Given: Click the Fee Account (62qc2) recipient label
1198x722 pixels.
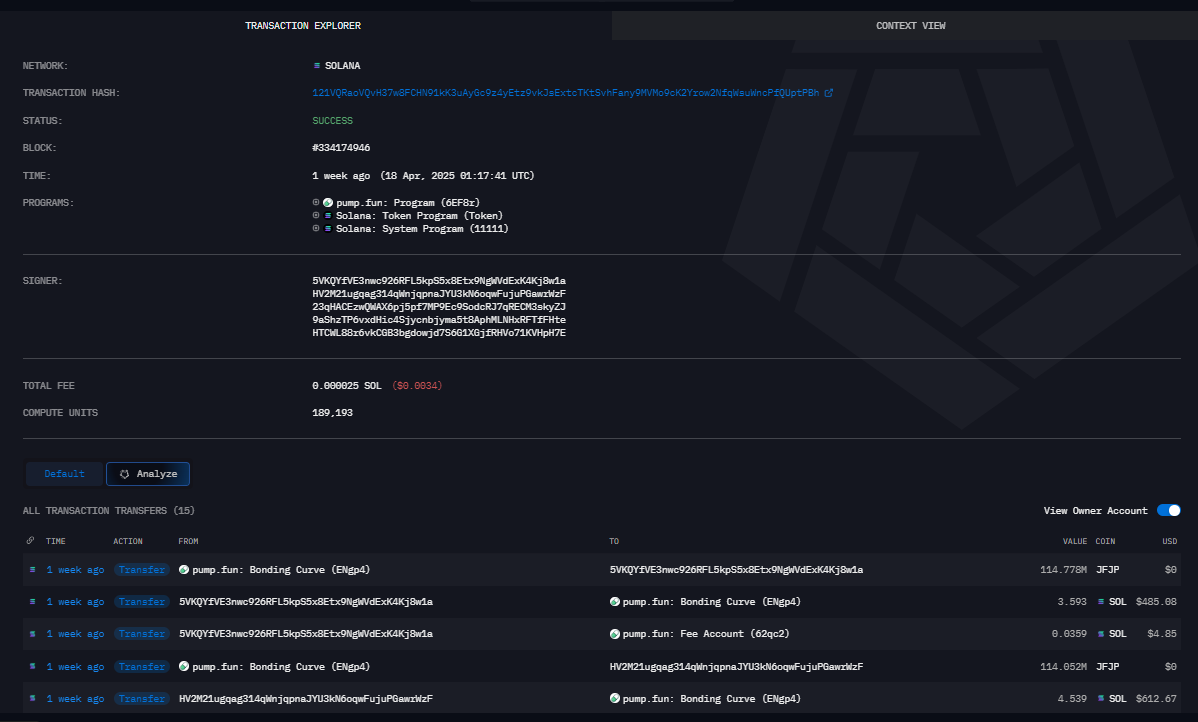Looking at the screenshot, I should pos(706,634).
